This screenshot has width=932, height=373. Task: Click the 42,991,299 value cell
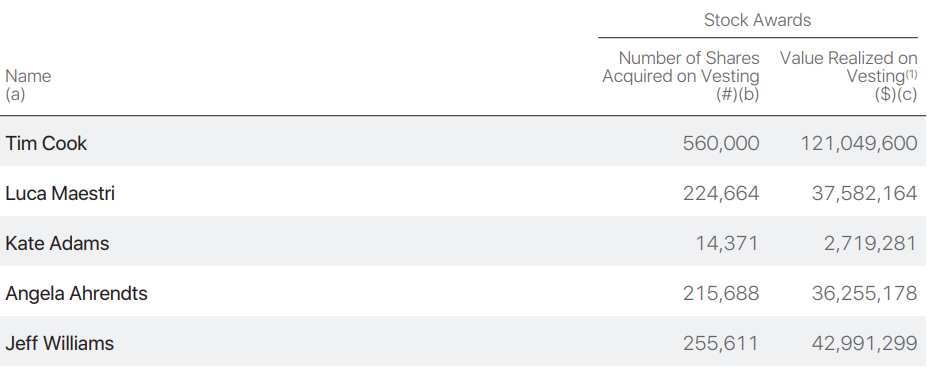coord(864,343)
